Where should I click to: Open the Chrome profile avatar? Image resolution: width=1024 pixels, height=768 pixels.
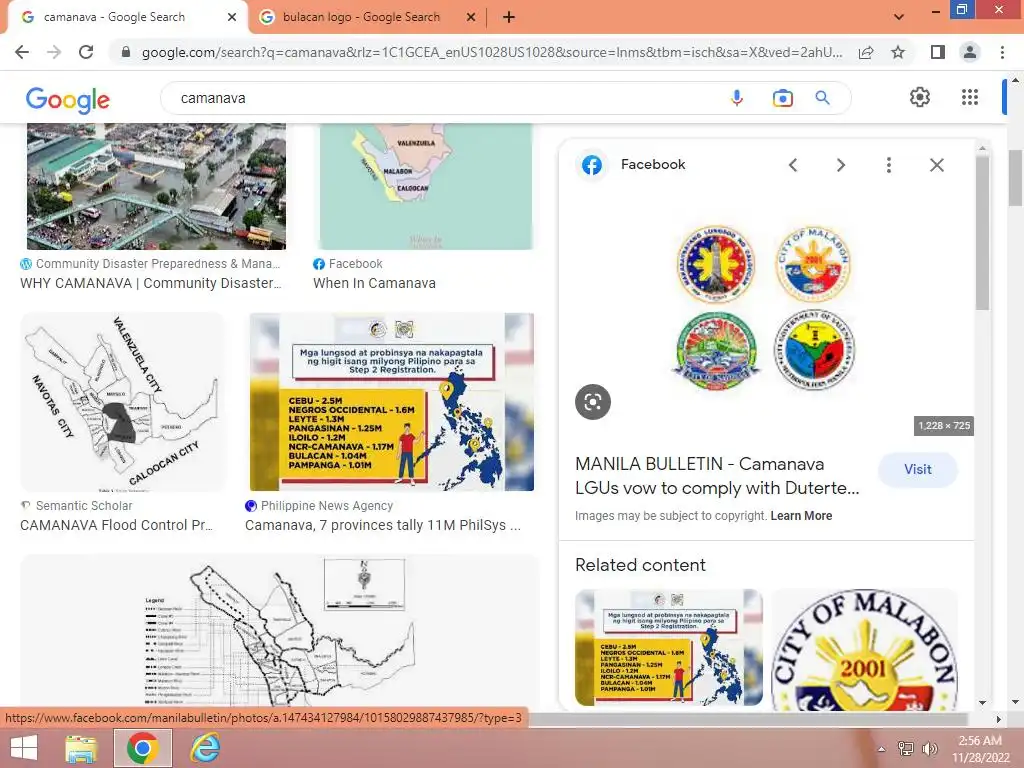coord(970,52)
